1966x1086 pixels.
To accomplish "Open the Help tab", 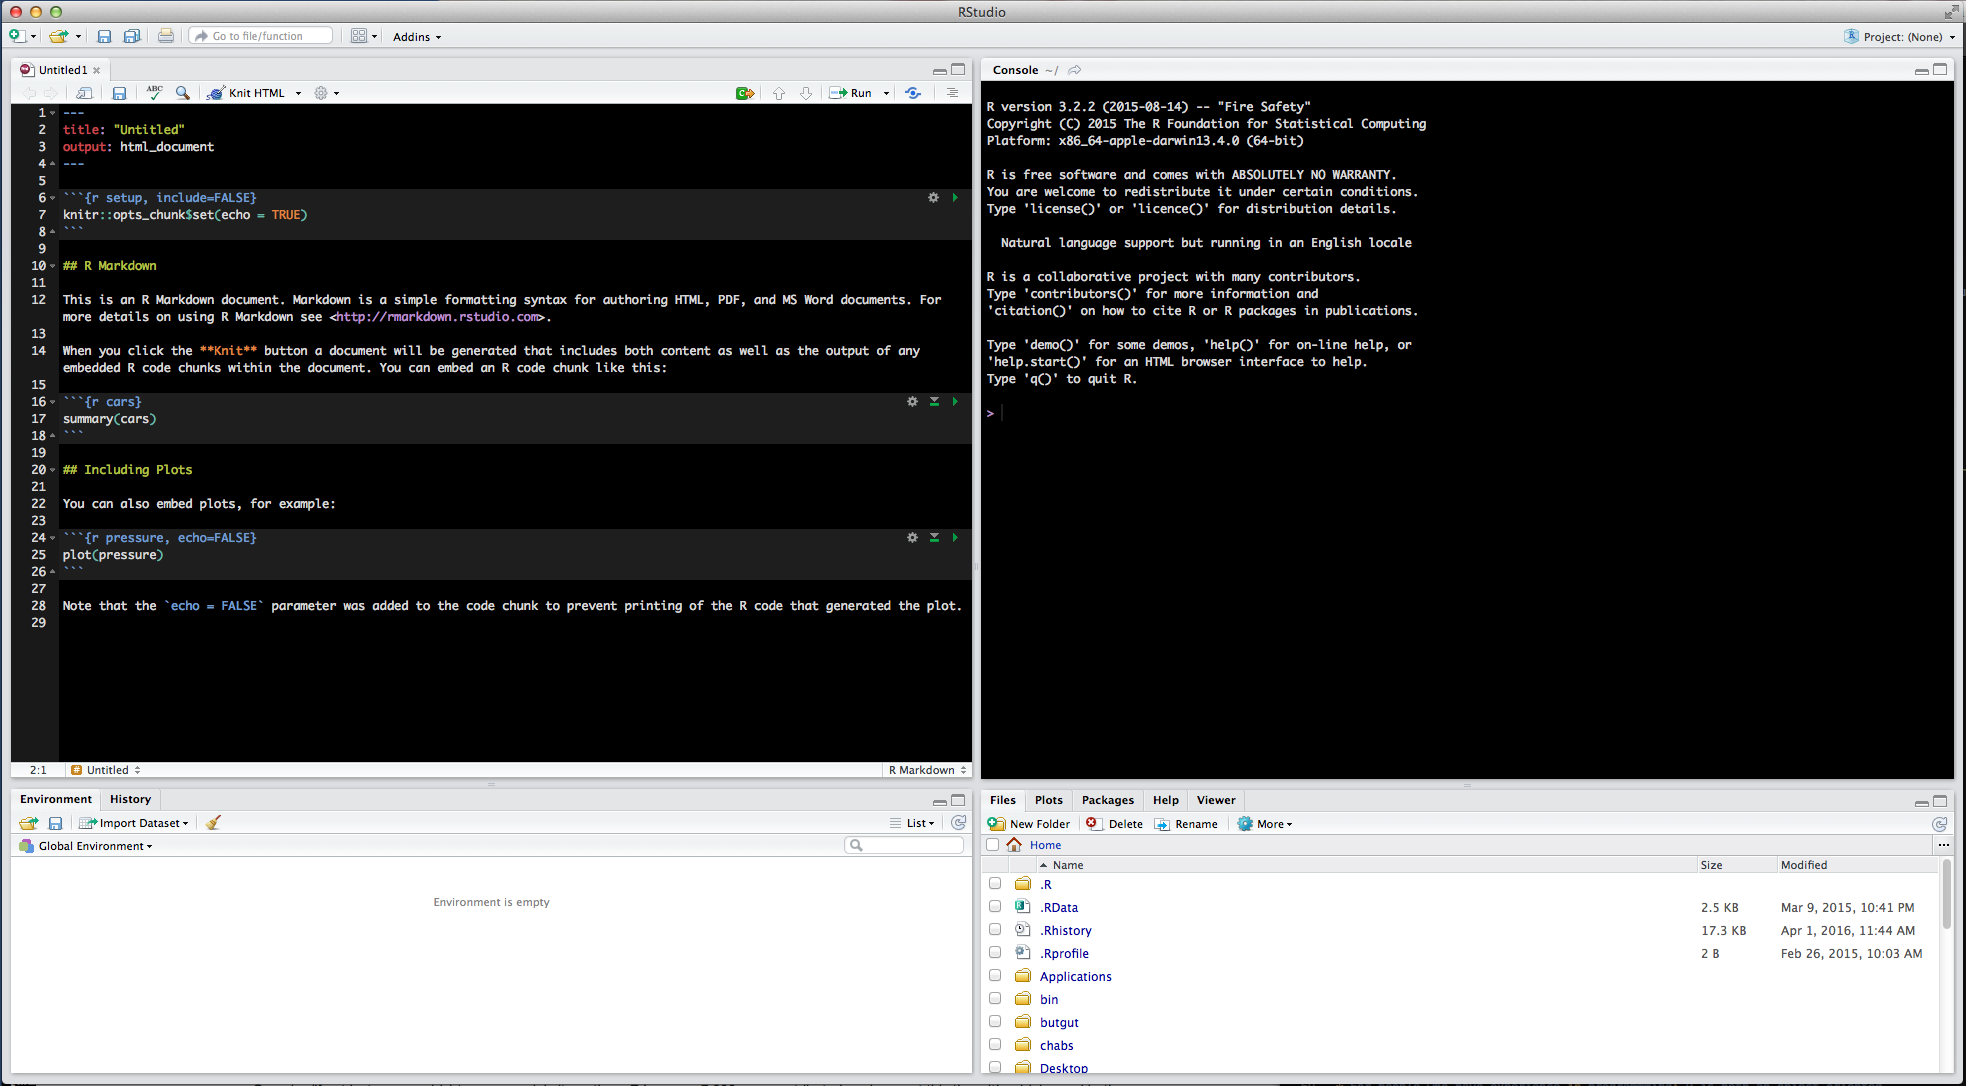I will (1166, 800).
